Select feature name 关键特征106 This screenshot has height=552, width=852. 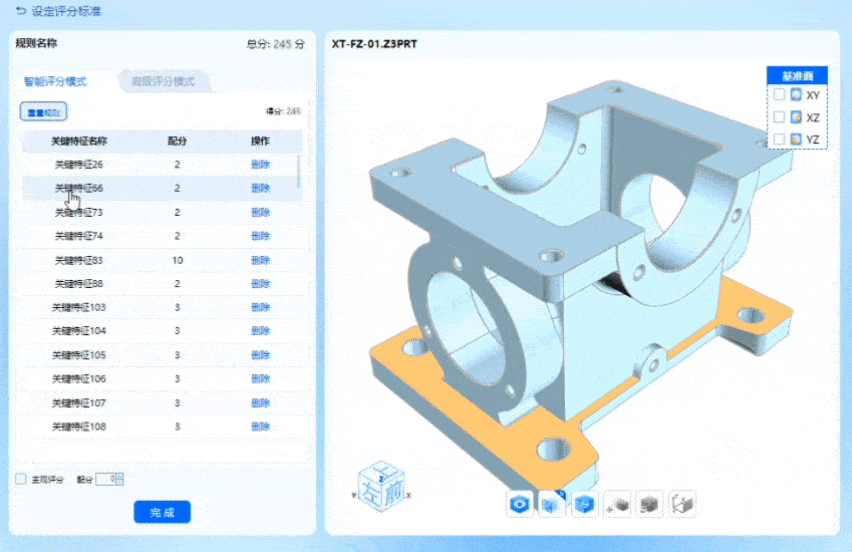(78, 379)
